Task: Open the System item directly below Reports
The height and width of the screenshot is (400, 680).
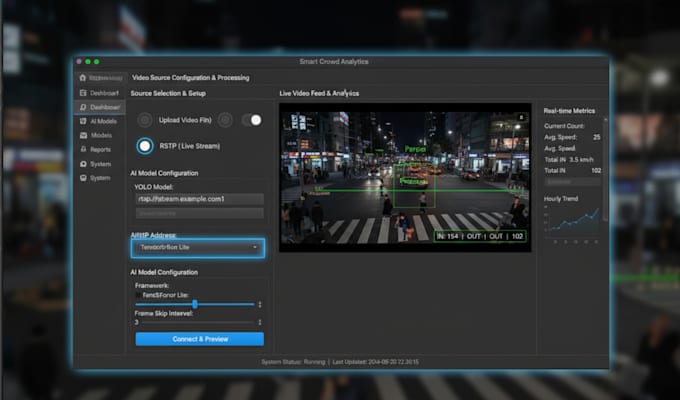Action: tap(95, 164)
